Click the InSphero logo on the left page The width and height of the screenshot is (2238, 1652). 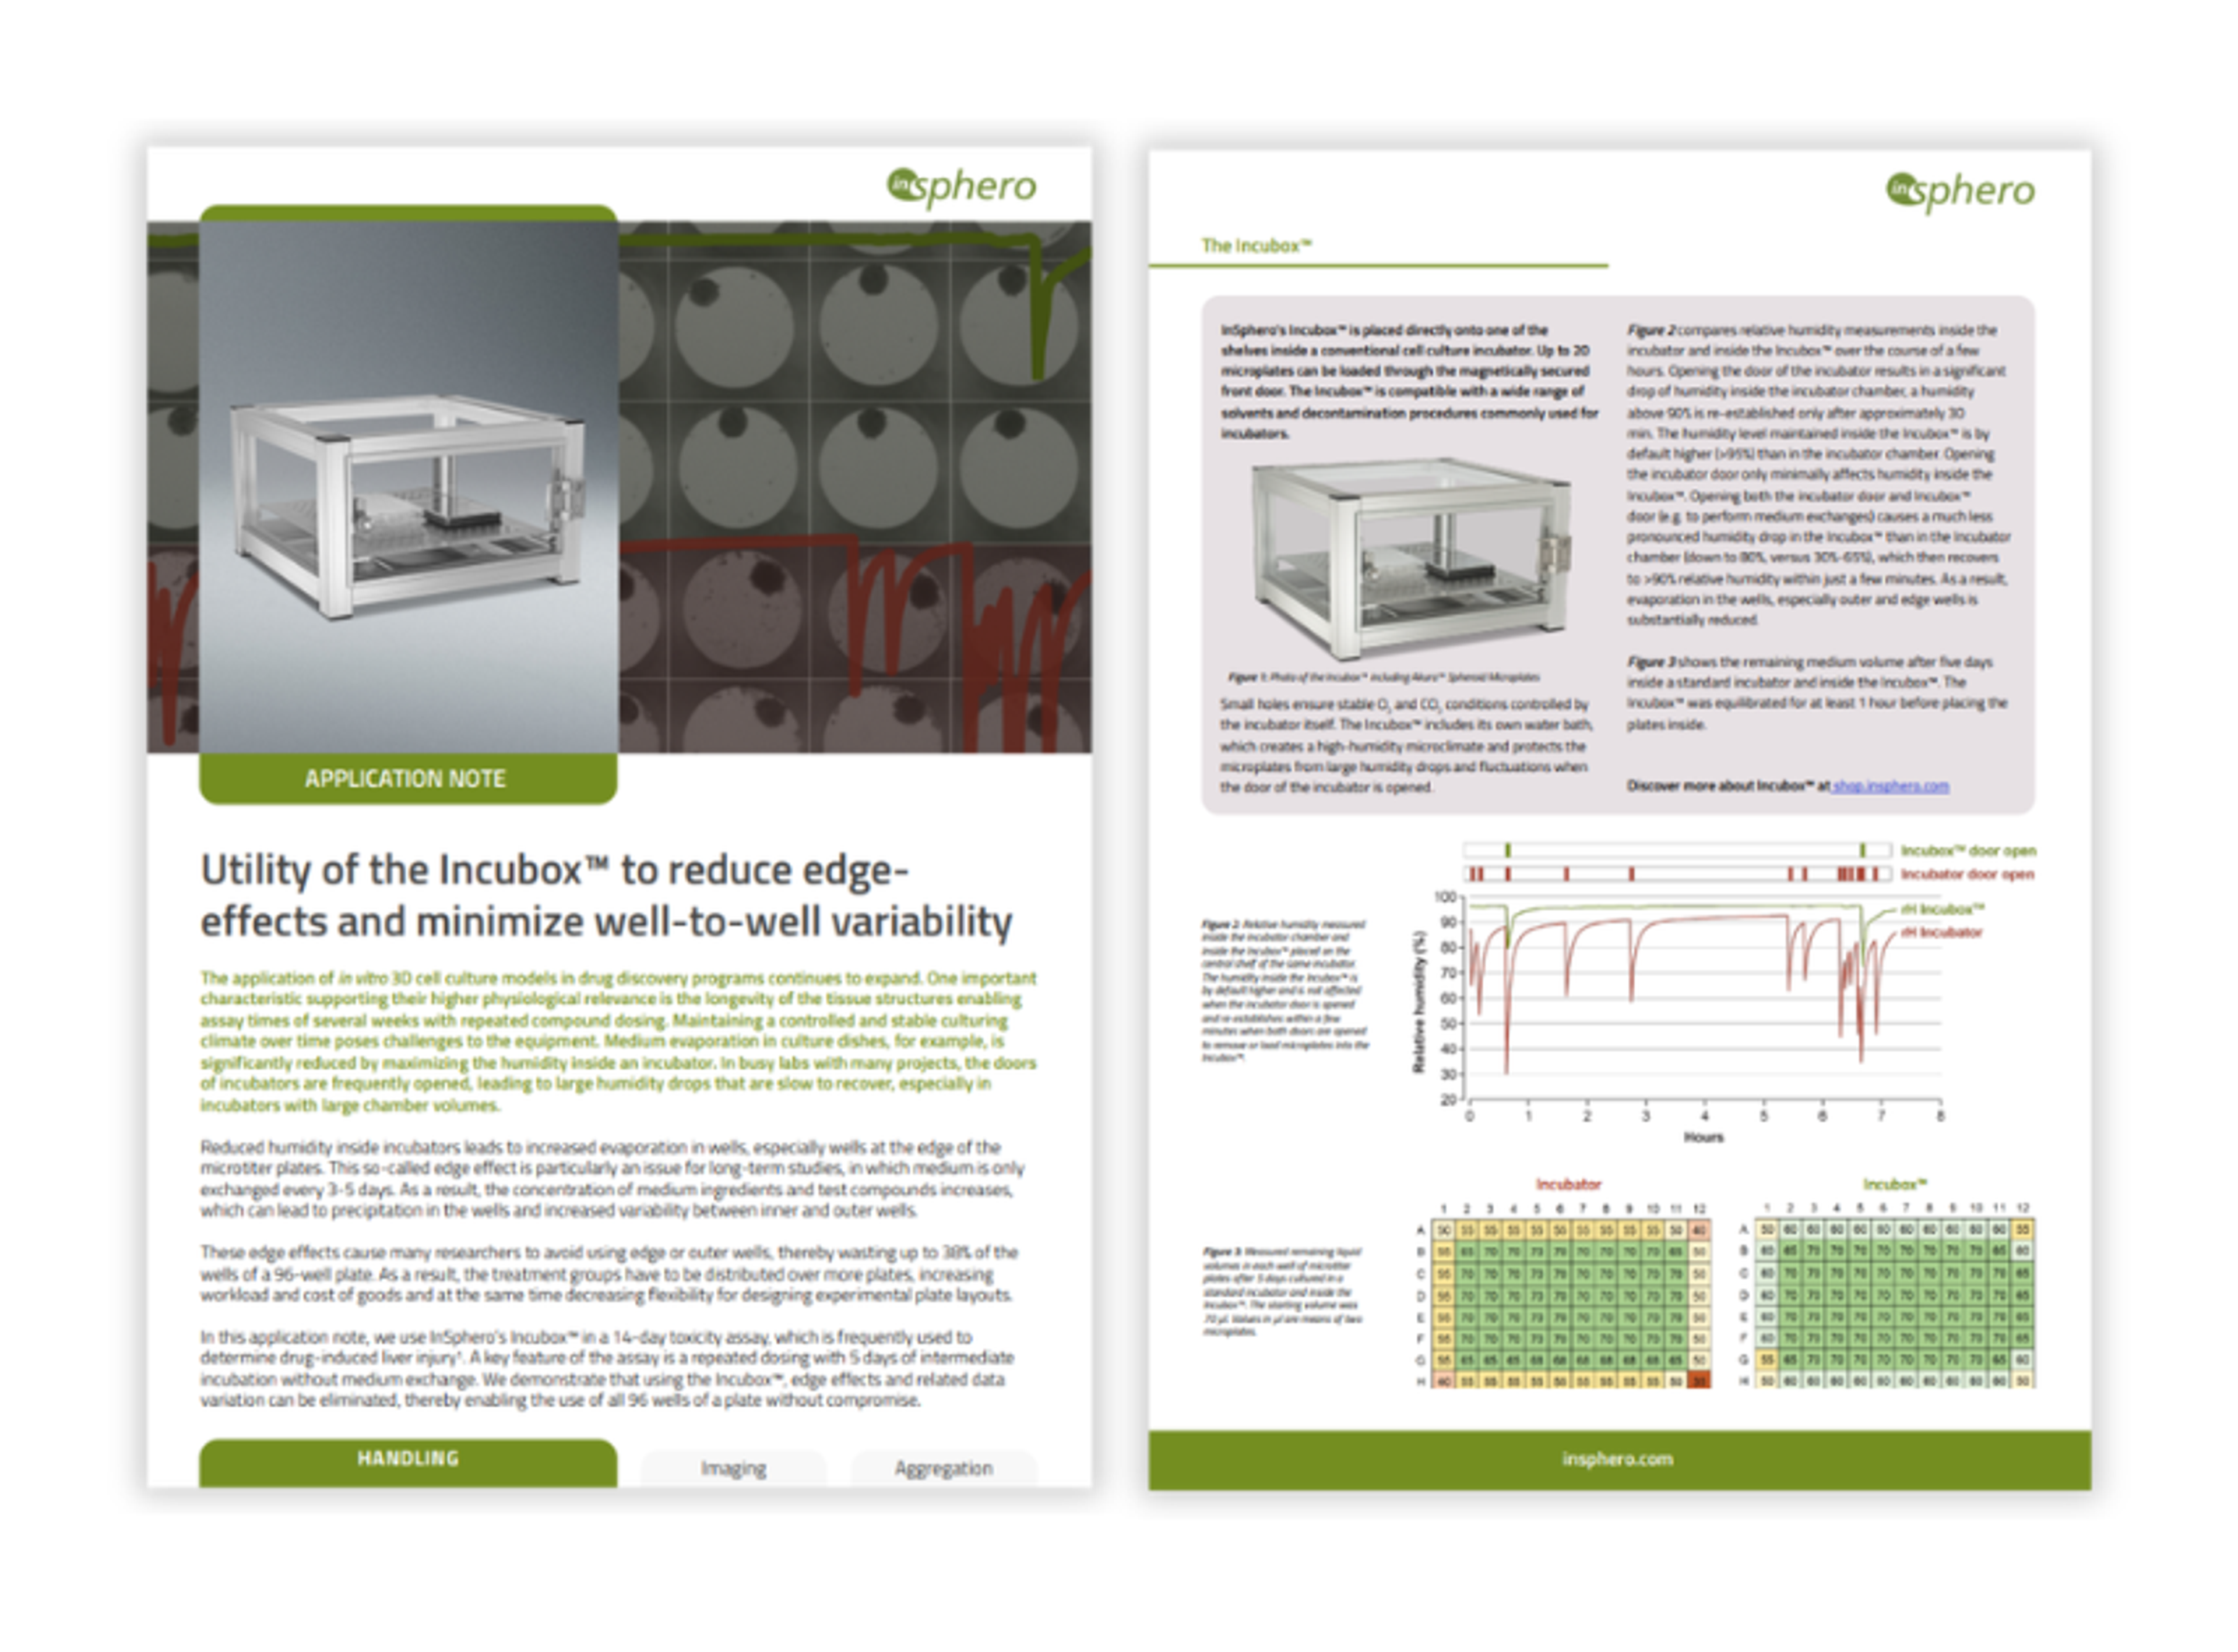pos(961,187)
